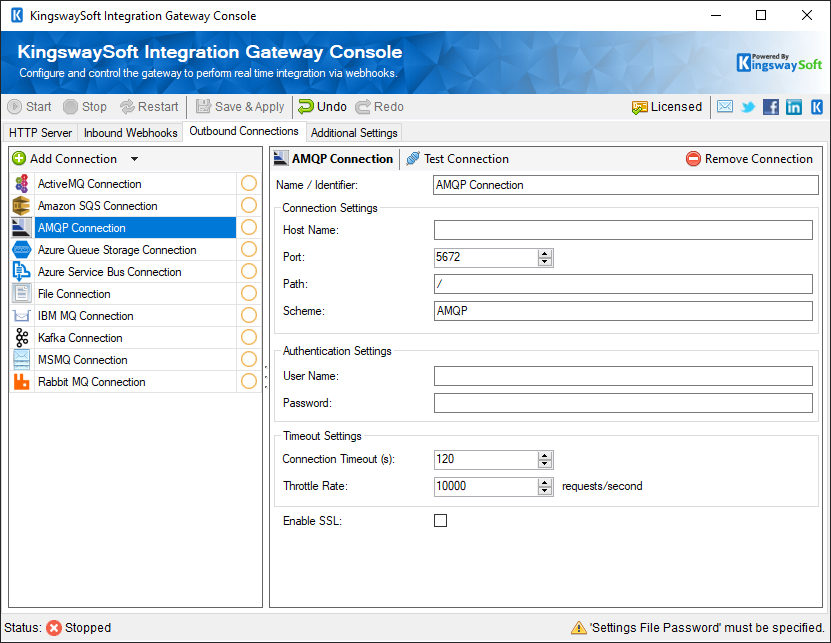Click the MSMQ Connection icon
The width and height of the screenshot is (831, 643).
22,360
